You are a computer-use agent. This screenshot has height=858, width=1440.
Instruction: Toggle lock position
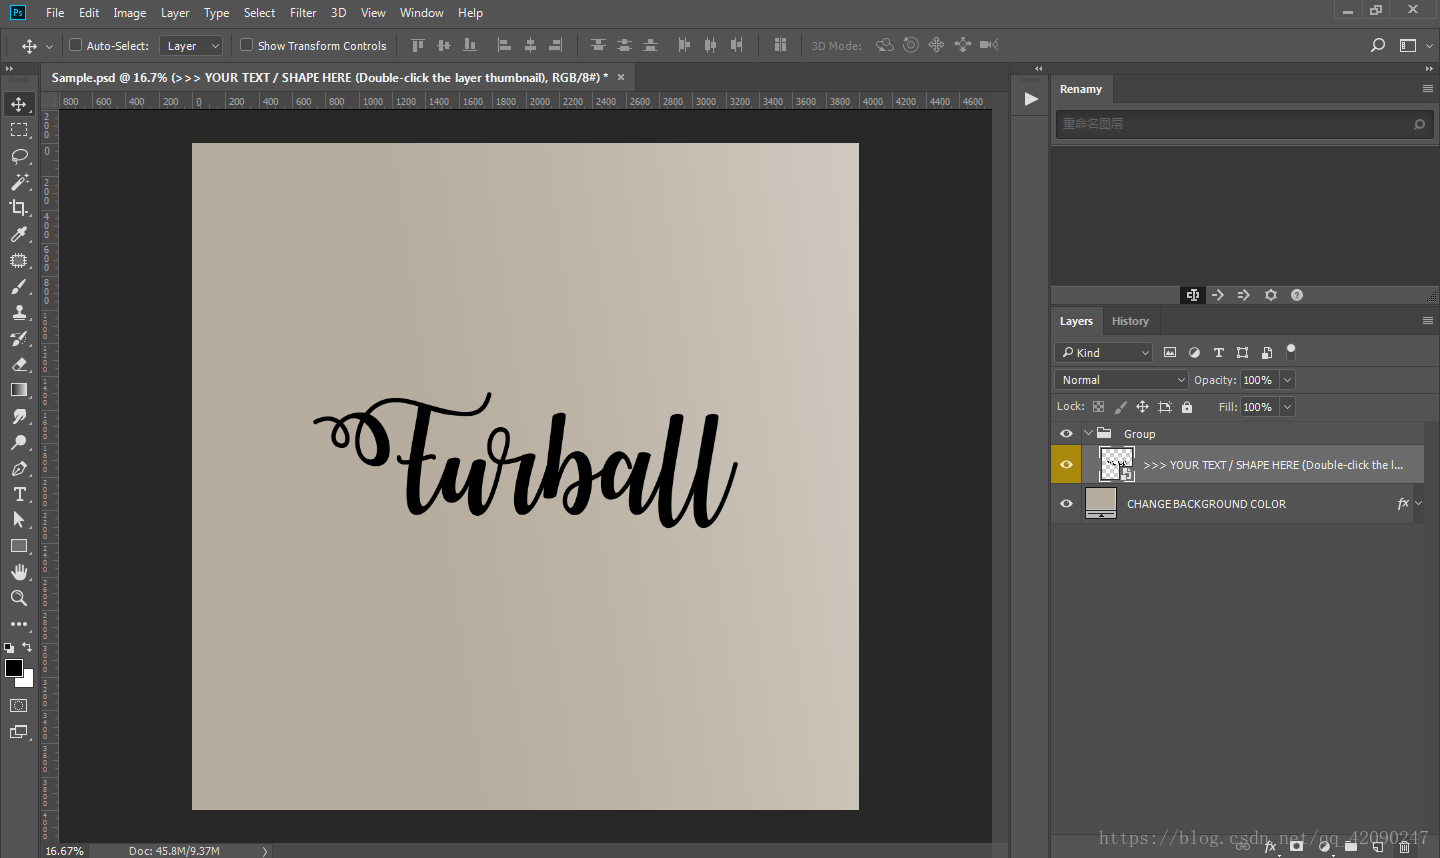point(1142,407)
